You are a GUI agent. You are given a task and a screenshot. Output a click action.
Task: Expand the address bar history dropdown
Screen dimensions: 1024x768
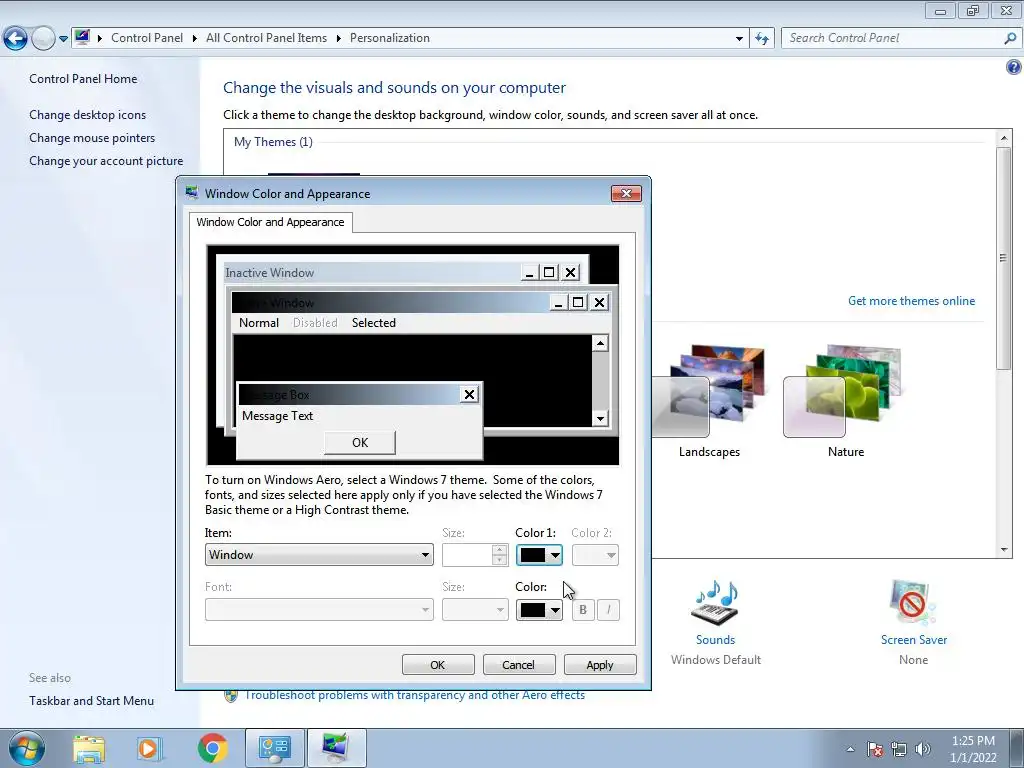click(739, 39)
